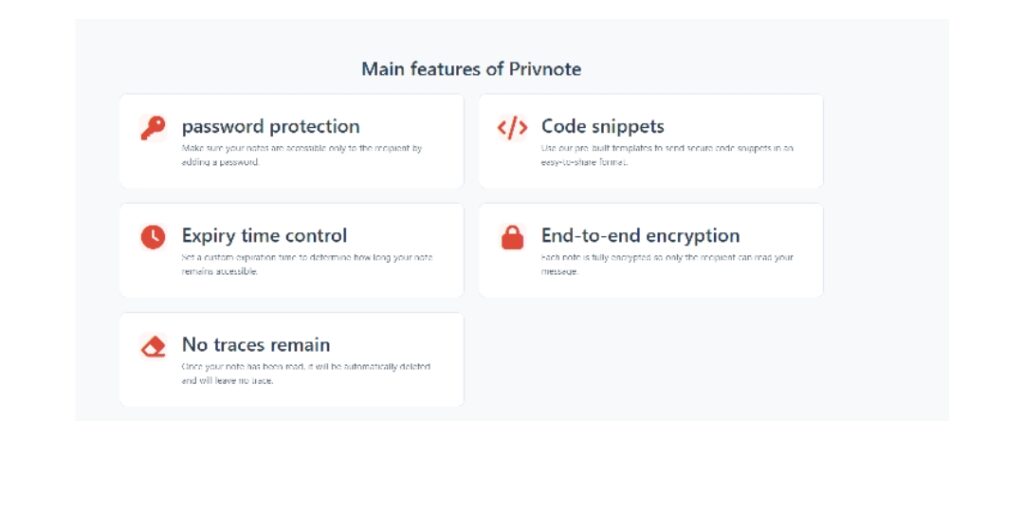The width and height of the screenshot is (1024, 513).
Task: Click the red key icon
Action: [153, 128]
